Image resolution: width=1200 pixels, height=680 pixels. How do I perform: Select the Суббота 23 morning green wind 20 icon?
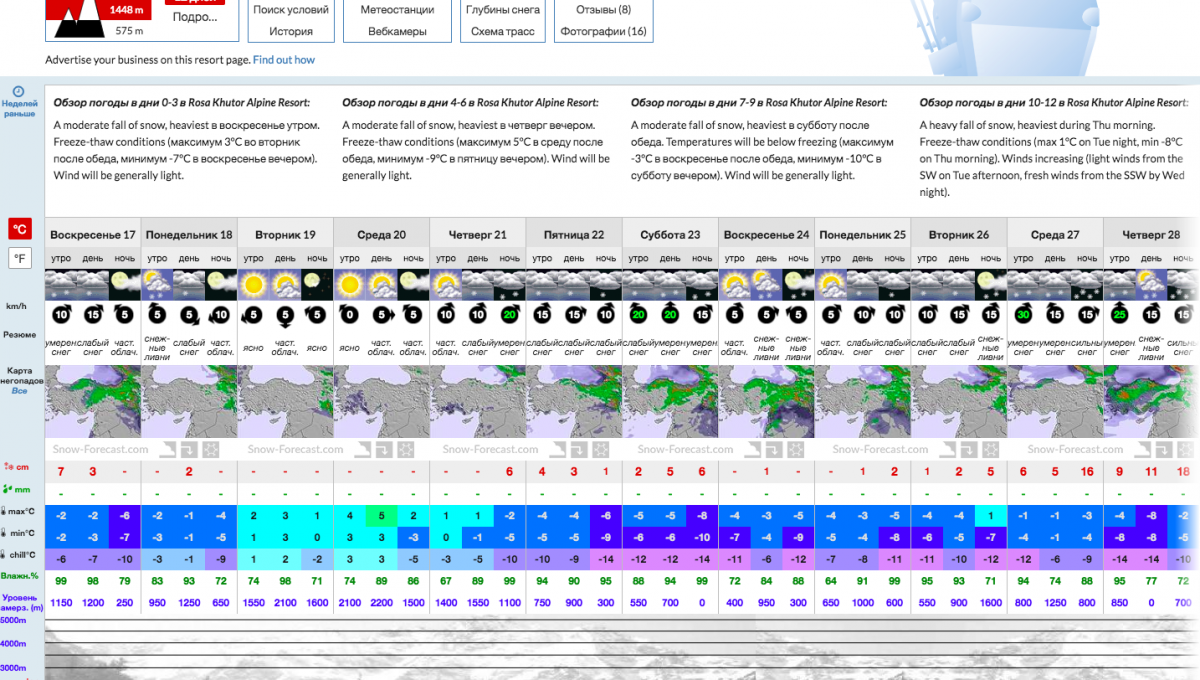pyautogui.click(x=638, y=316)
